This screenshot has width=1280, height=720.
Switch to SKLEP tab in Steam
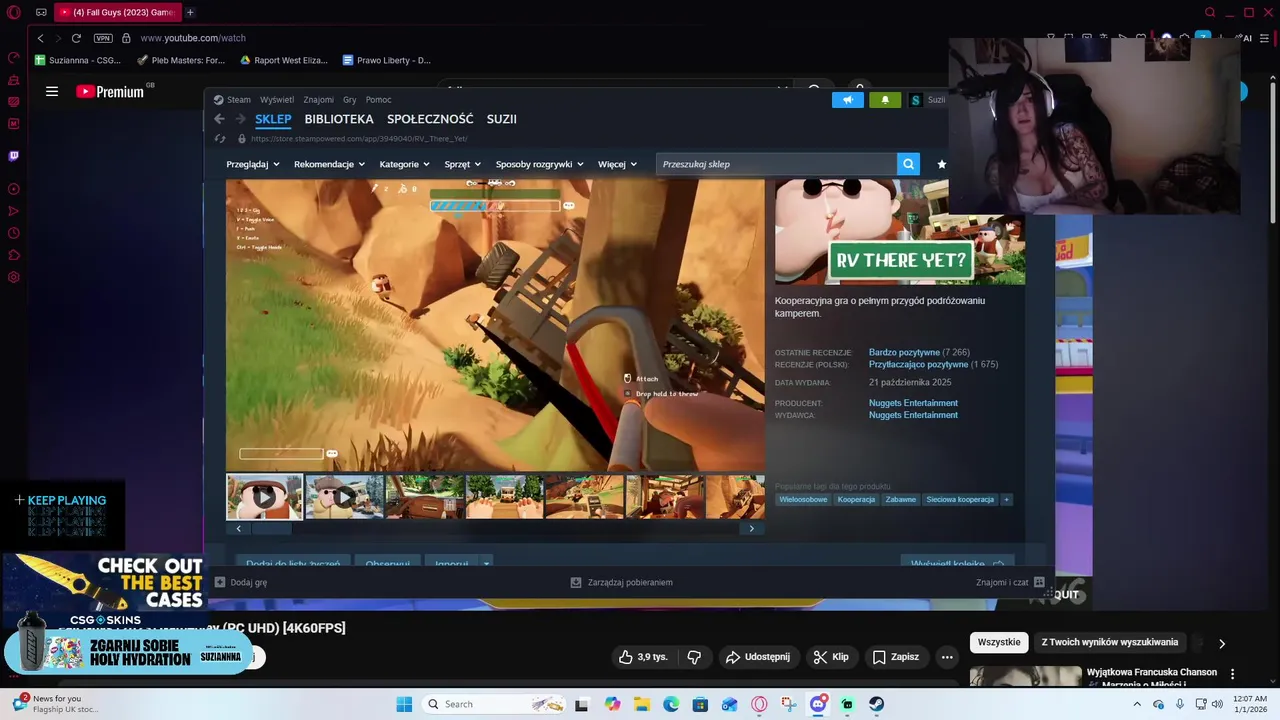pos(273,119)
